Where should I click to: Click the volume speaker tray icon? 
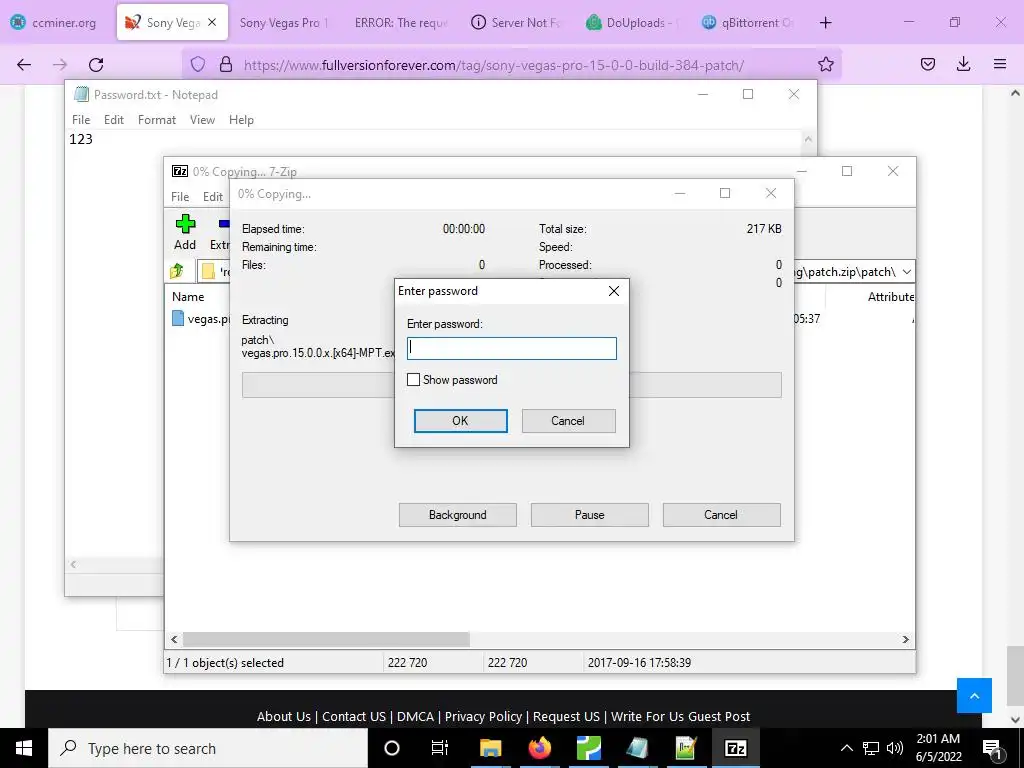click(895, 748)
